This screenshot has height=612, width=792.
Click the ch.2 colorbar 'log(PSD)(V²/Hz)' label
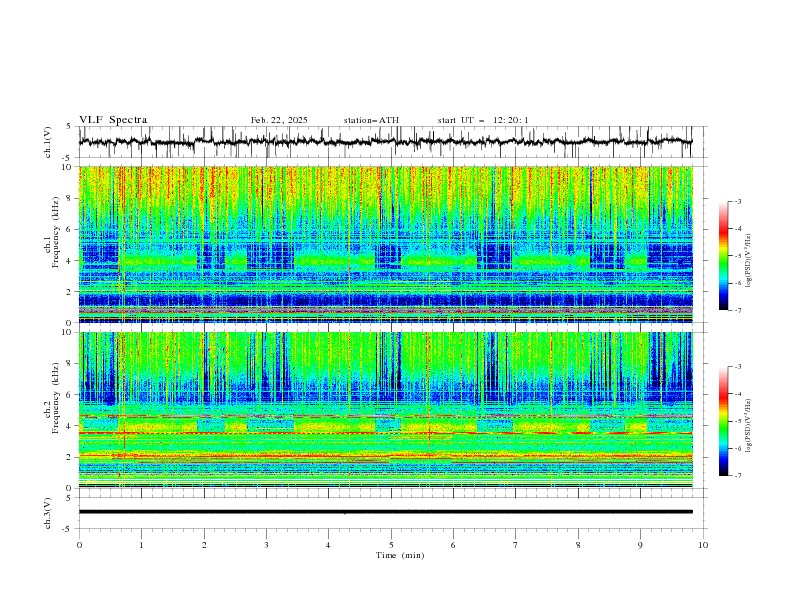pyautogui.click(x=748, y=425)
